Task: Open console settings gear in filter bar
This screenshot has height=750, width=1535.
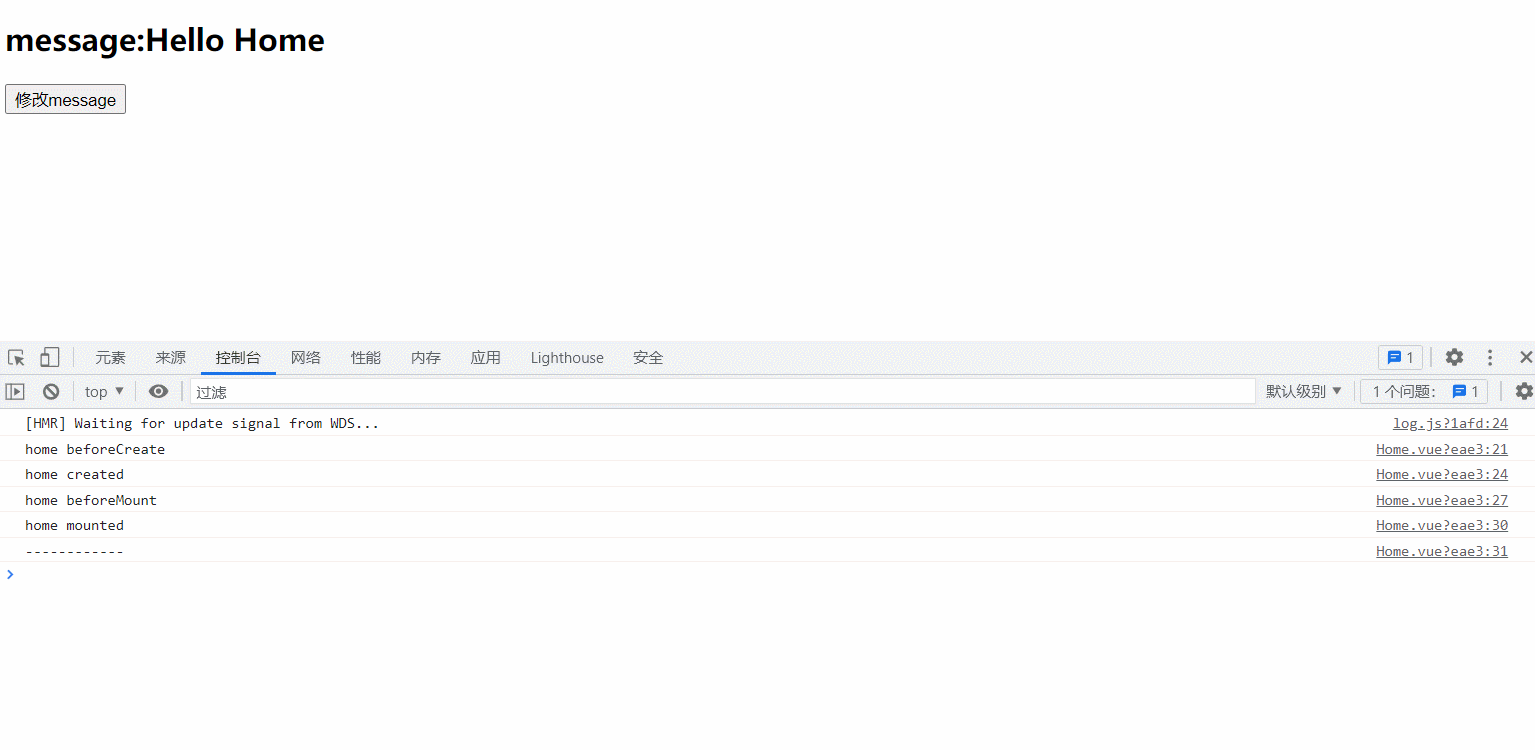Action: click(1523, 392)
